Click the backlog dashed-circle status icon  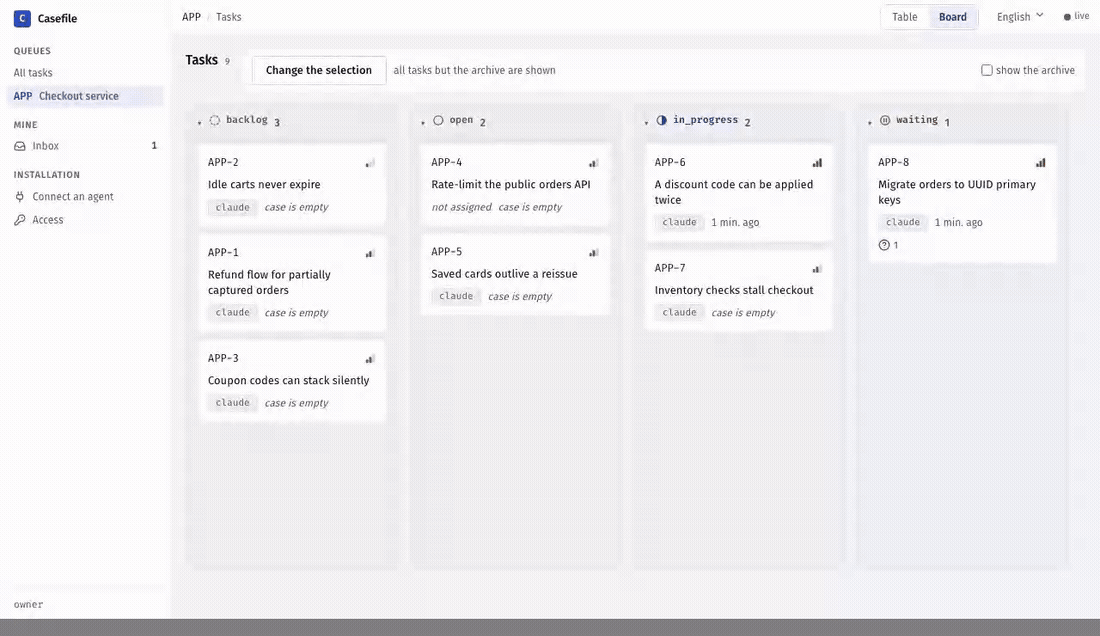click(215, 121)
